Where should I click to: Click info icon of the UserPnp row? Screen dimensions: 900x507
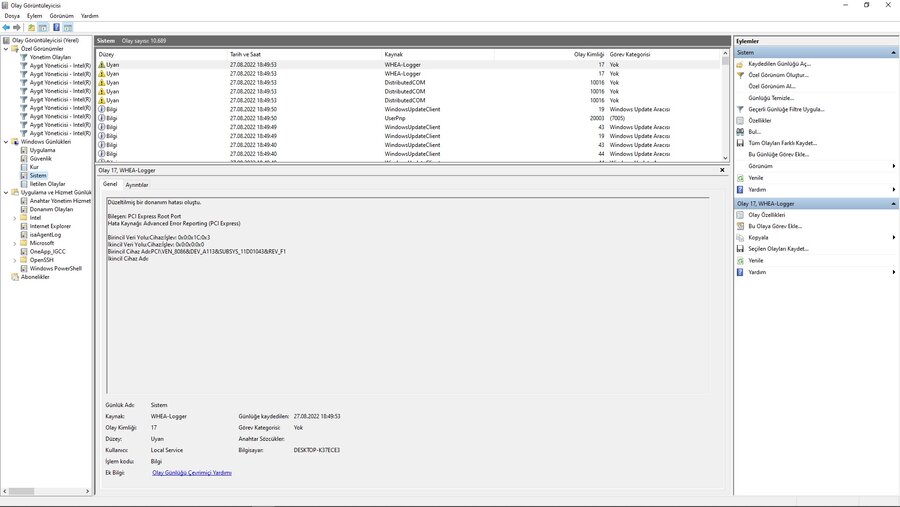pos(102,118)
